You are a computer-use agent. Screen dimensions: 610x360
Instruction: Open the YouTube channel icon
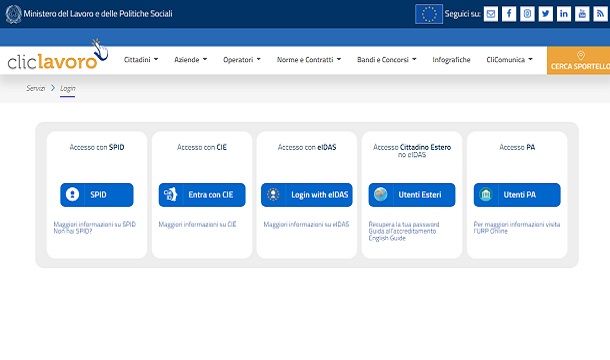pos(582,14)
